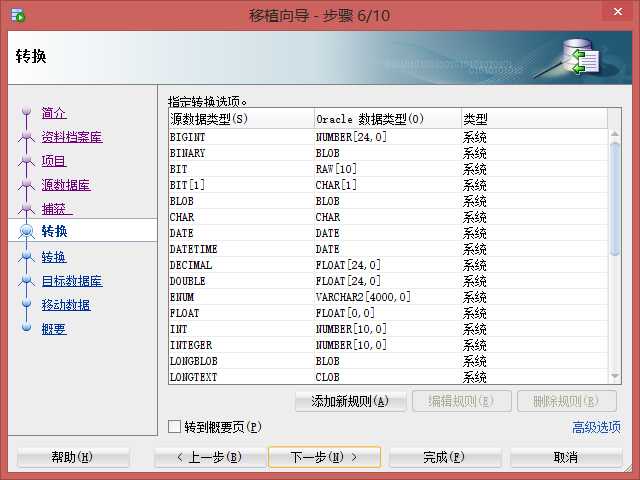
Task: Select the INTEGER row
Action: coord(388,345)
